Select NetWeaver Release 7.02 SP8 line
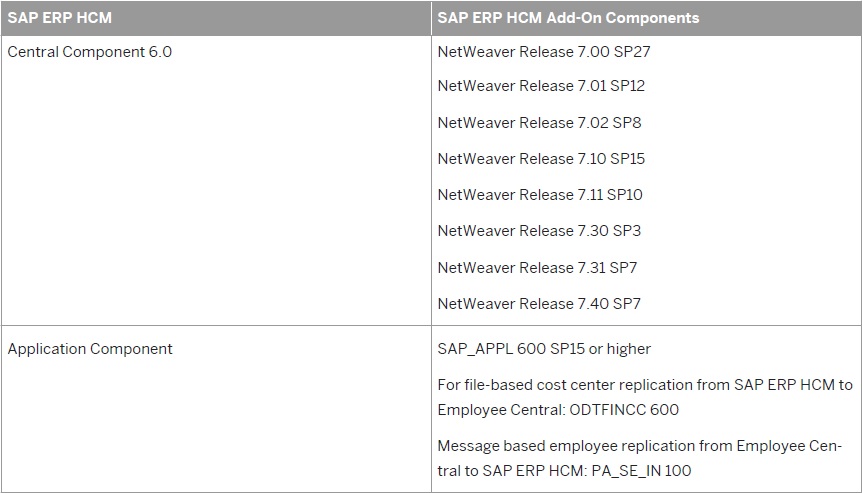 coord(539,122)
